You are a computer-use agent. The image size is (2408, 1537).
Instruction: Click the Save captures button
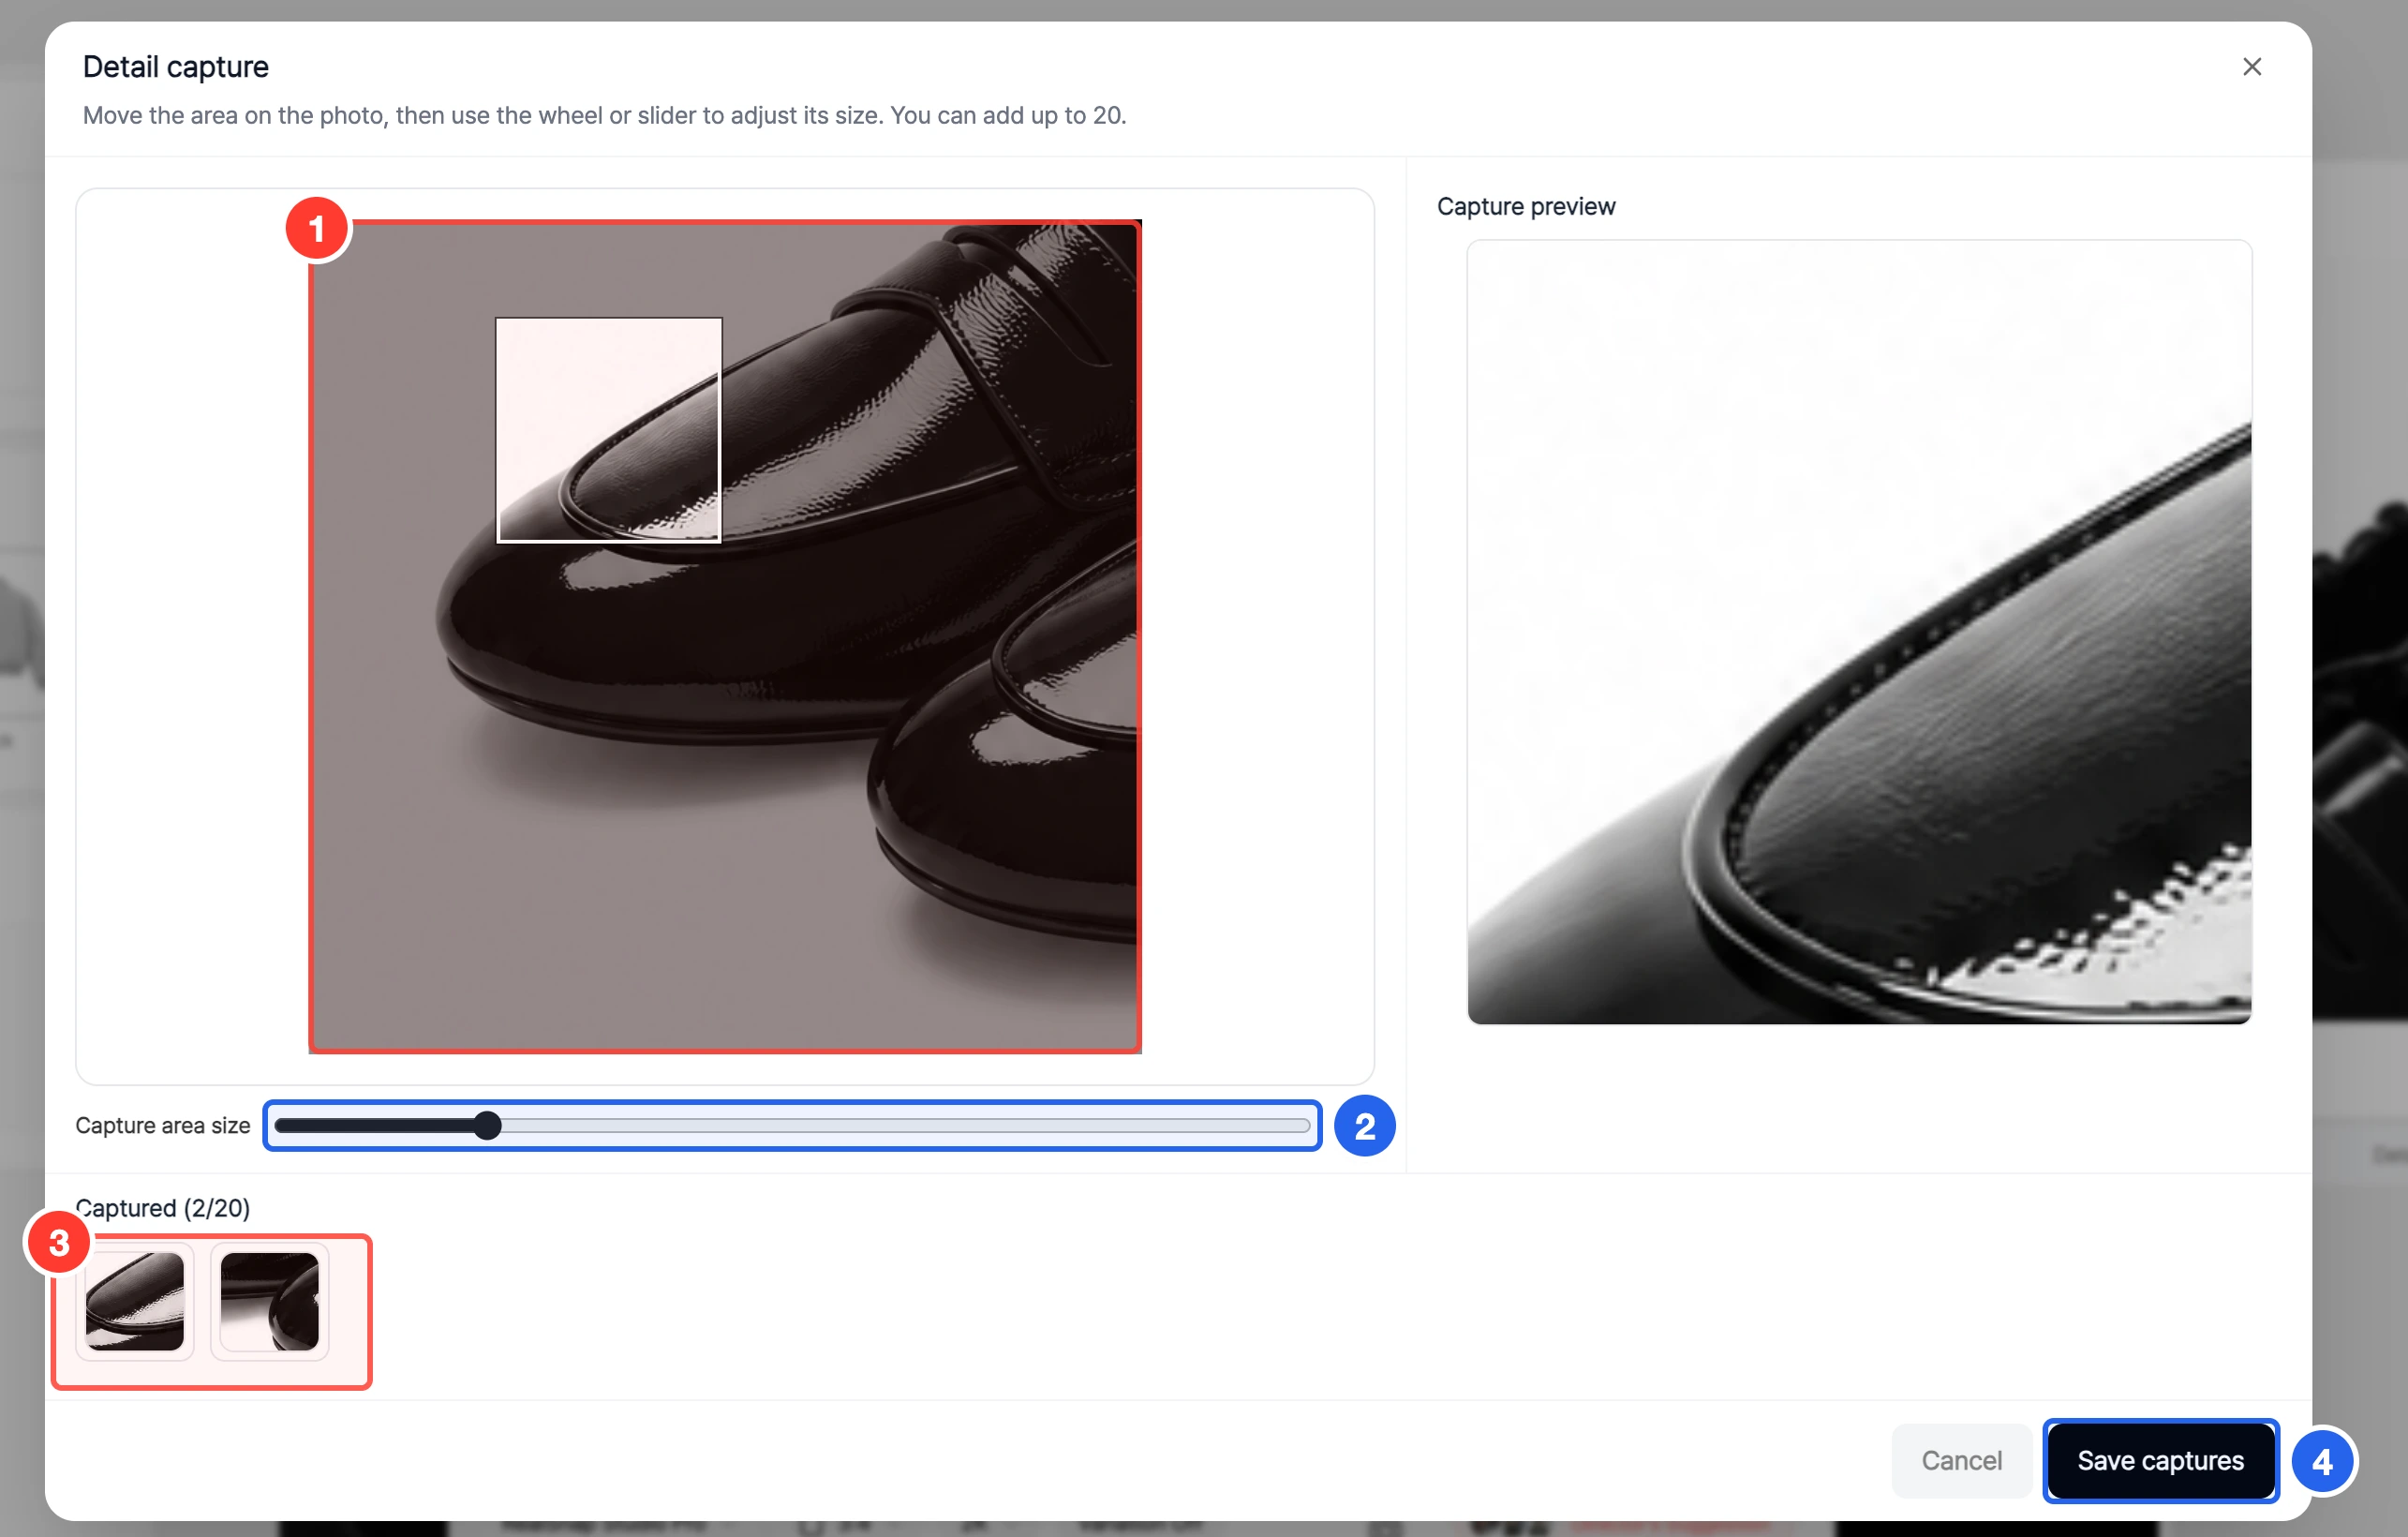coord(2160,1460)
